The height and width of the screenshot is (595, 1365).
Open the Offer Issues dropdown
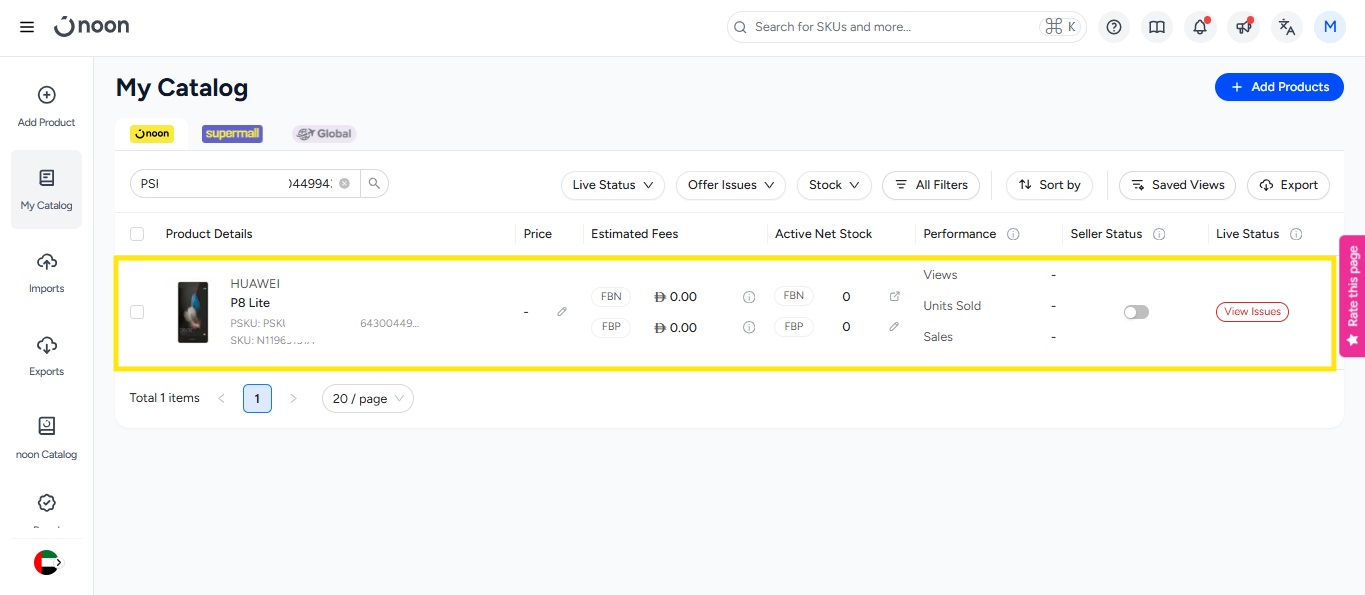pos(731,185)
